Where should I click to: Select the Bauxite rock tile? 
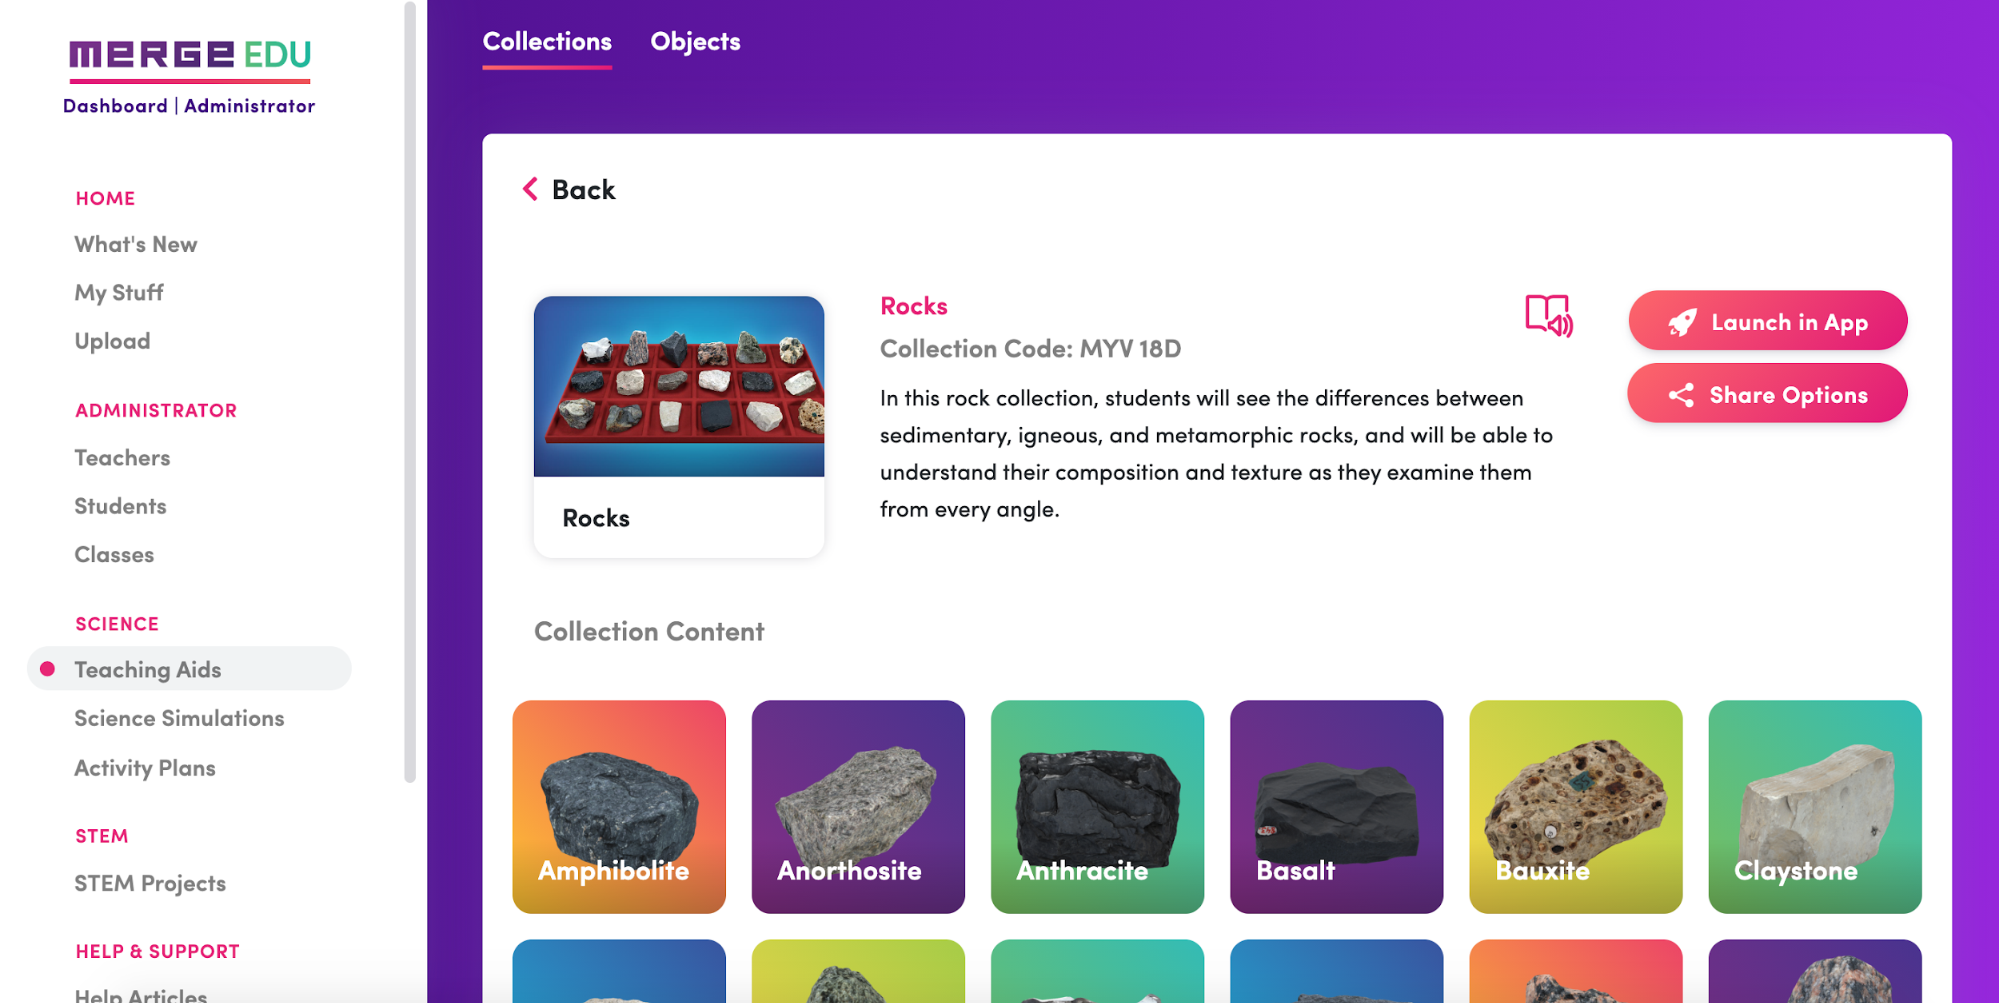(x=1575, y=806)
